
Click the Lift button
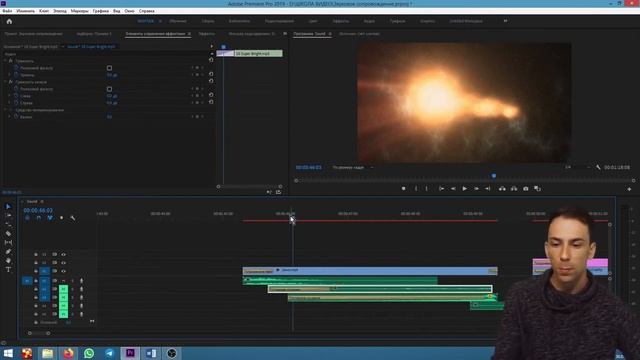tap(502, 189)
